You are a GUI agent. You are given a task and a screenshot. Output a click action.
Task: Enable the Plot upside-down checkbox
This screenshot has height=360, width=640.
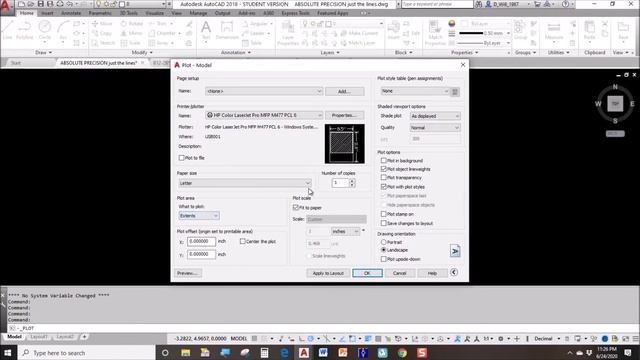click(384, 259)
